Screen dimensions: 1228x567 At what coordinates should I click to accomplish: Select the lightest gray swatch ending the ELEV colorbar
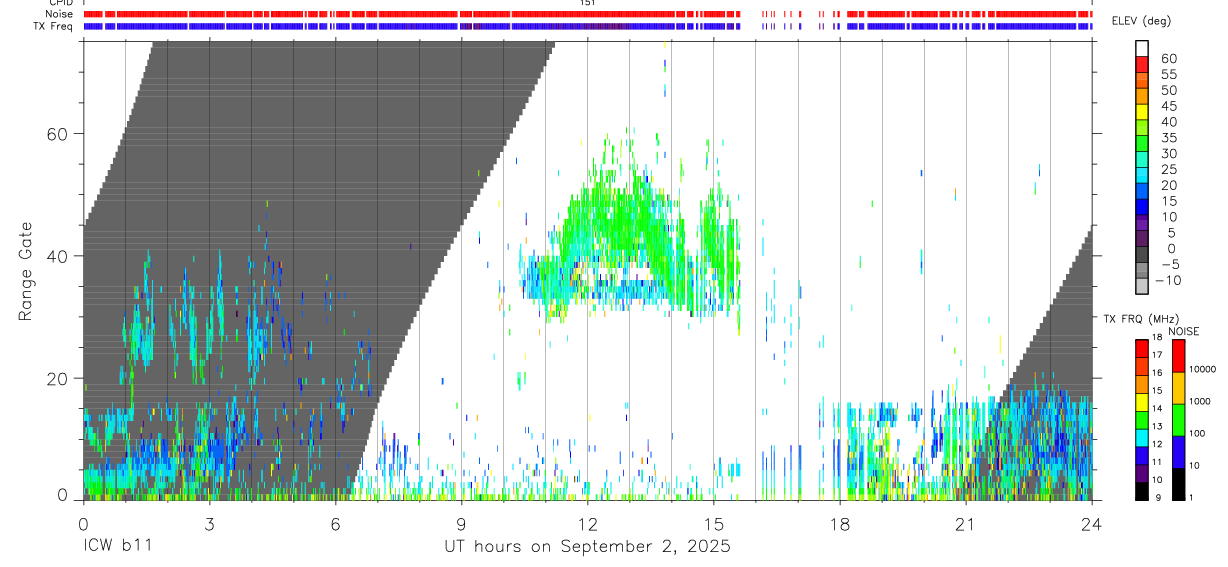click(x=1142, y=285)
